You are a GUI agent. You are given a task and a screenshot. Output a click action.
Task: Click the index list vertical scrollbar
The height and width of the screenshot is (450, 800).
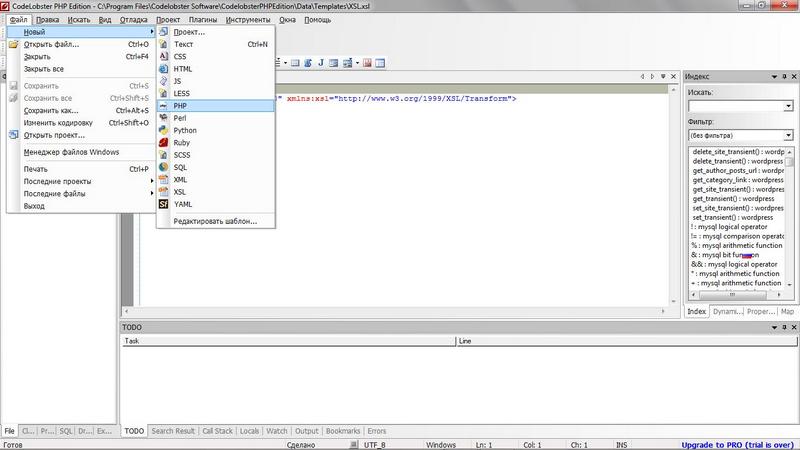tap(790, 218)
